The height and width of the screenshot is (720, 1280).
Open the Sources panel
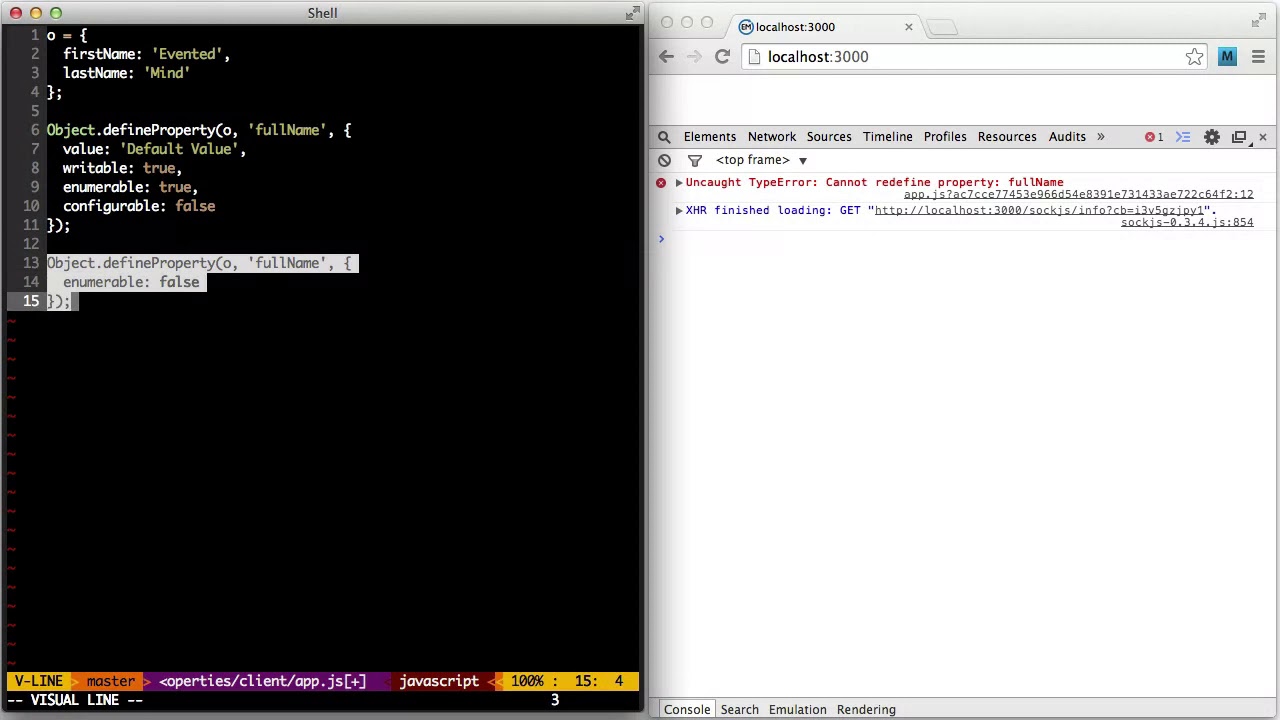(x=829, y=137)
